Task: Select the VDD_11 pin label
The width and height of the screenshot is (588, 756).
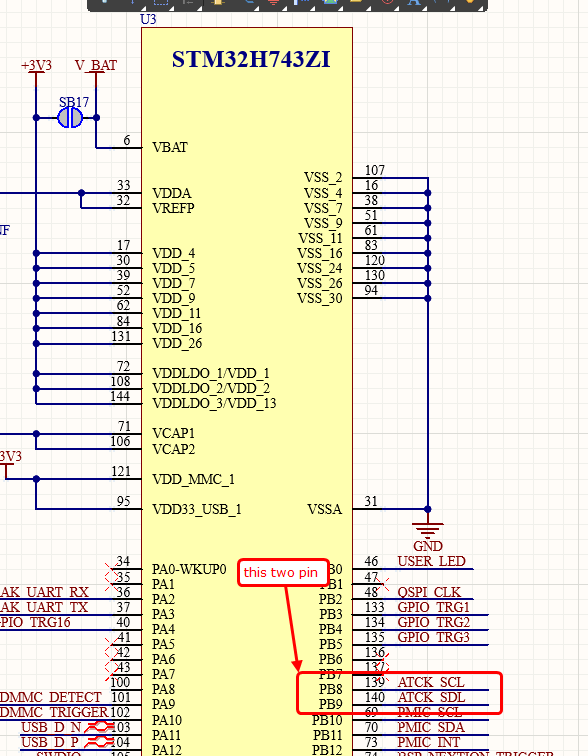Action: click(176, 313)
